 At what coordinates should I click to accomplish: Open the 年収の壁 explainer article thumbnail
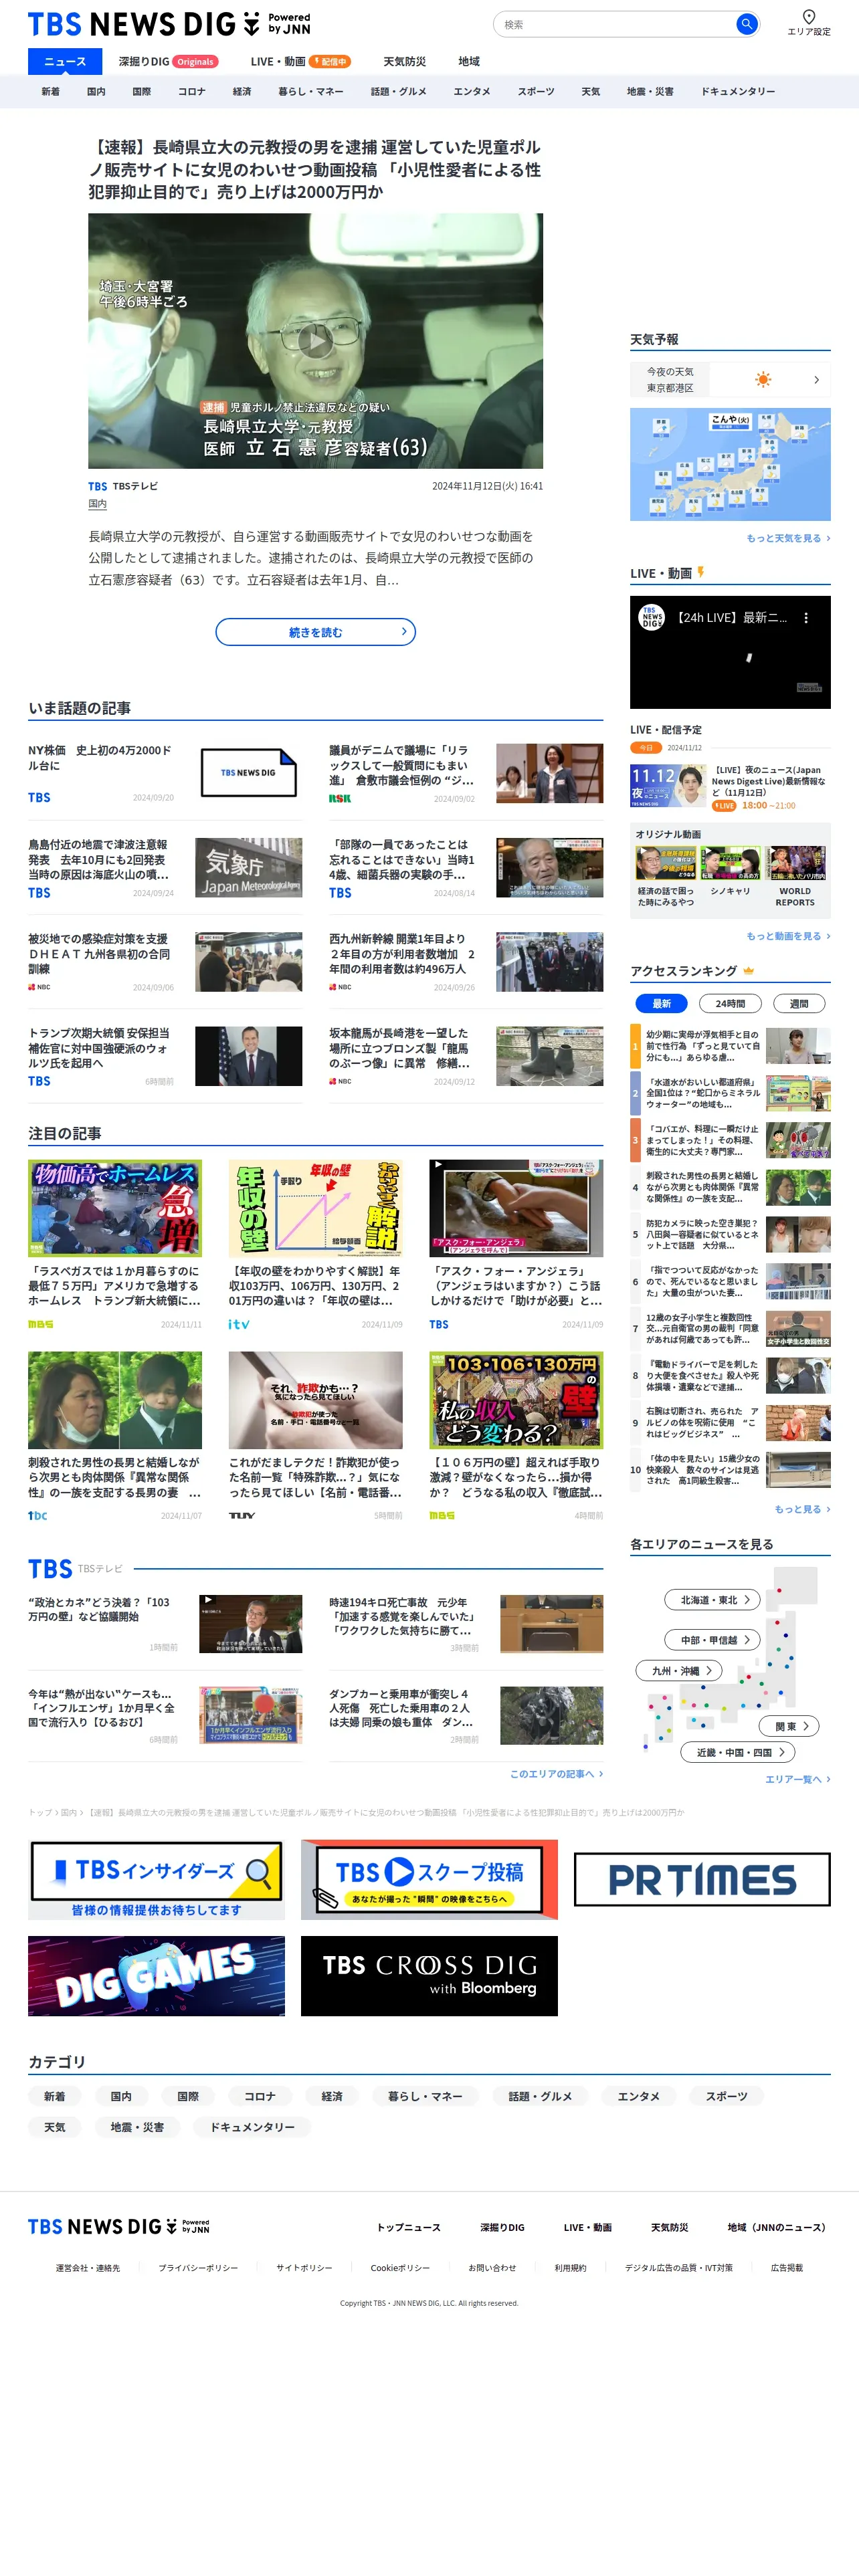(315, 1208)
